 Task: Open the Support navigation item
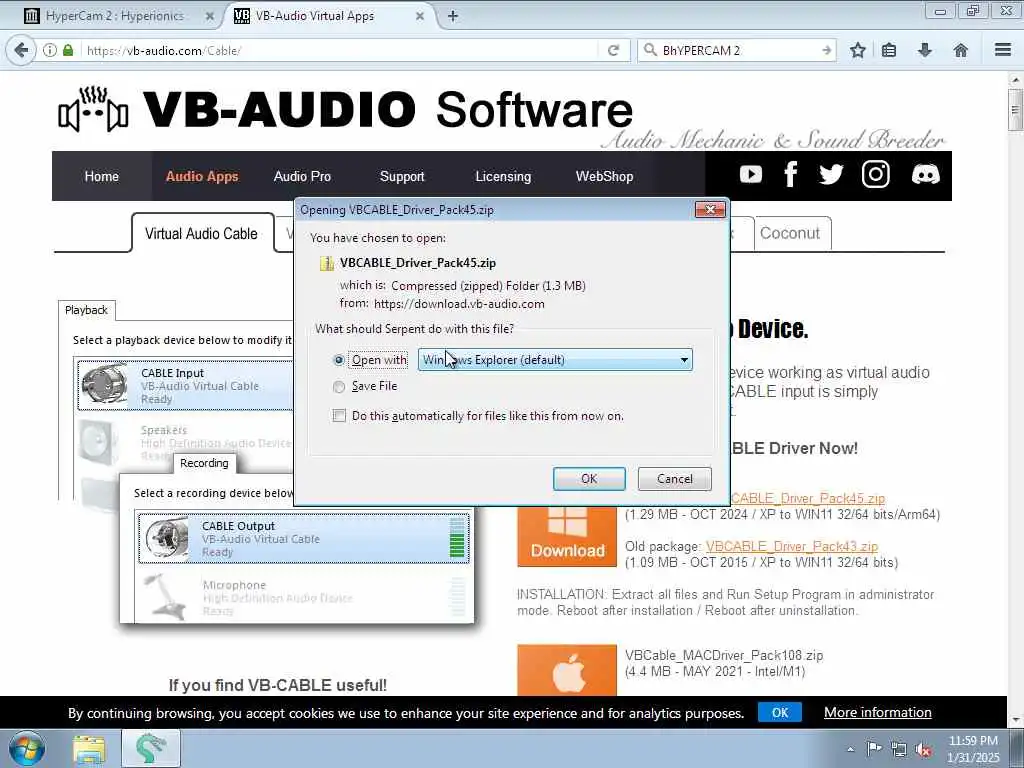(x=402, y=176)
